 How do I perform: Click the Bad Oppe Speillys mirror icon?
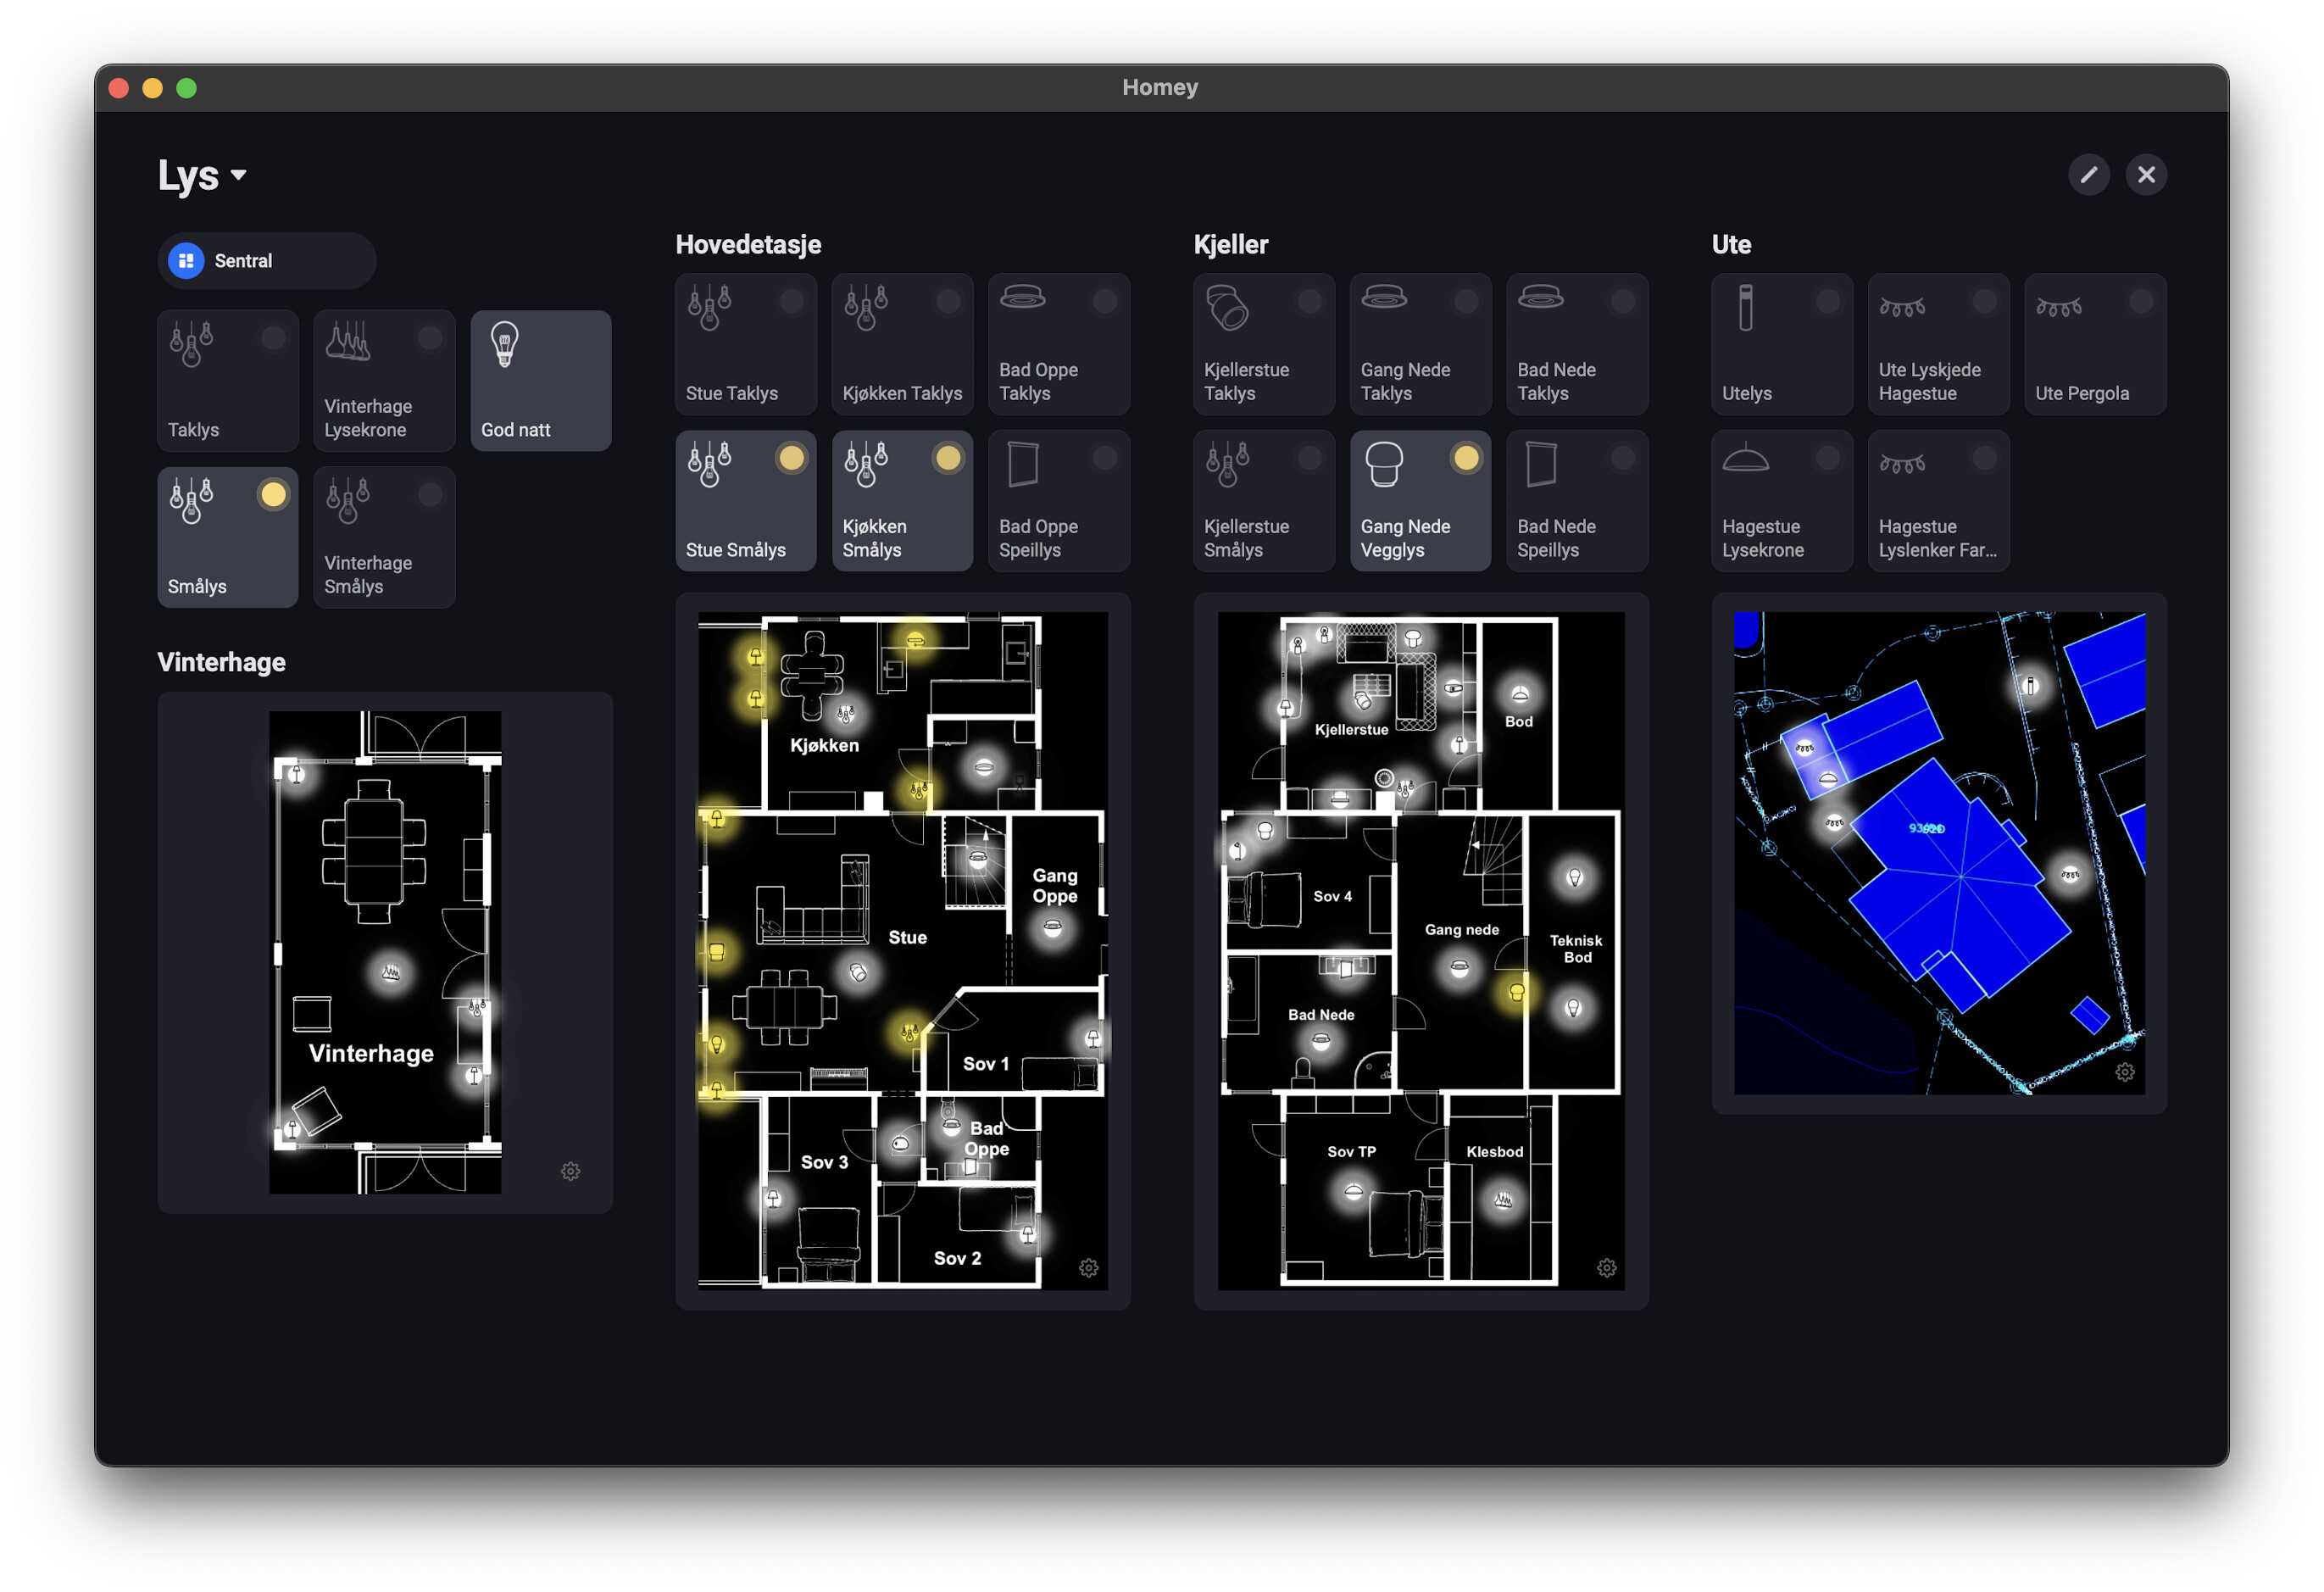(x=1022, y=465)
